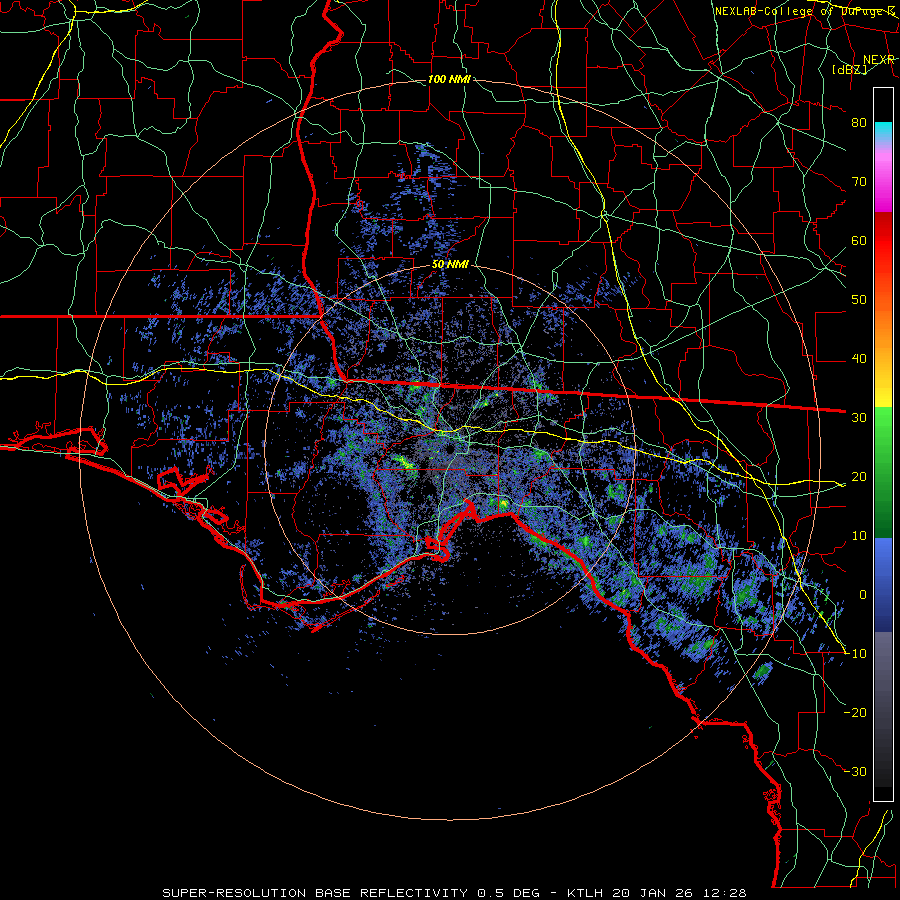900x900 pixels.
Task: Select the NEXLAB-College of DuPage credit text
Action: [x=804, y=11]
